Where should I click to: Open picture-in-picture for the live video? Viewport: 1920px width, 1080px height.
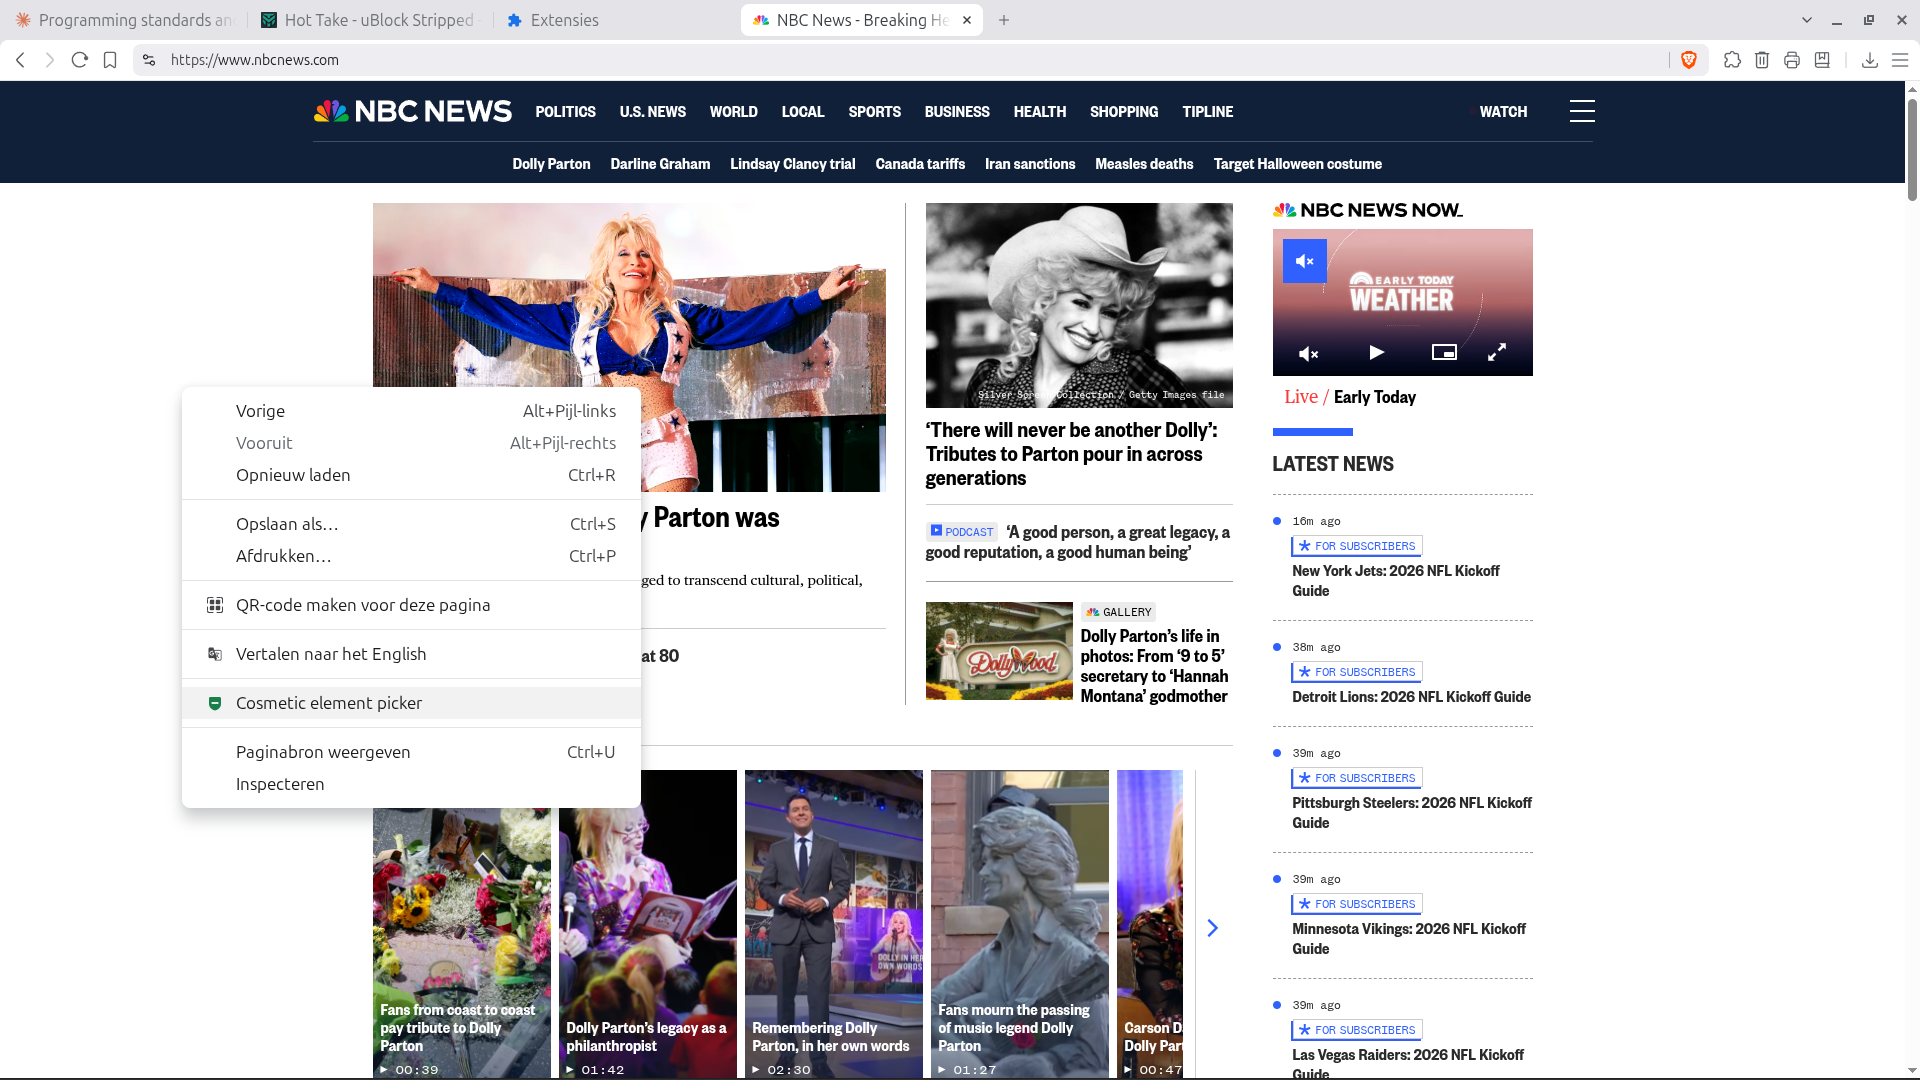click(x=1444, y=352)
